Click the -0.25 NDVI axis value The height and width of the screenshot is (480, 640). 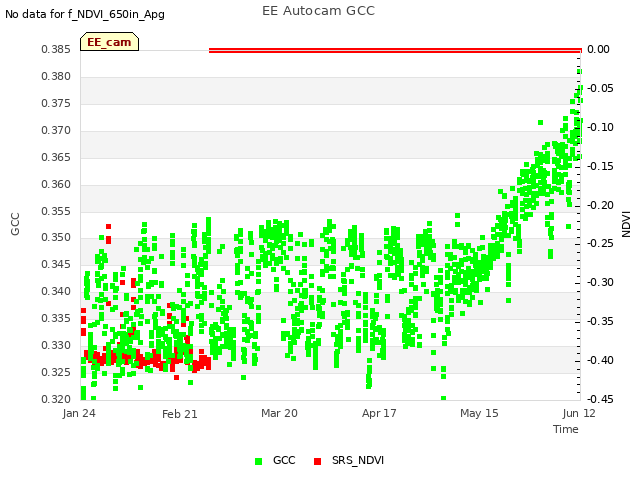(600, 243)
